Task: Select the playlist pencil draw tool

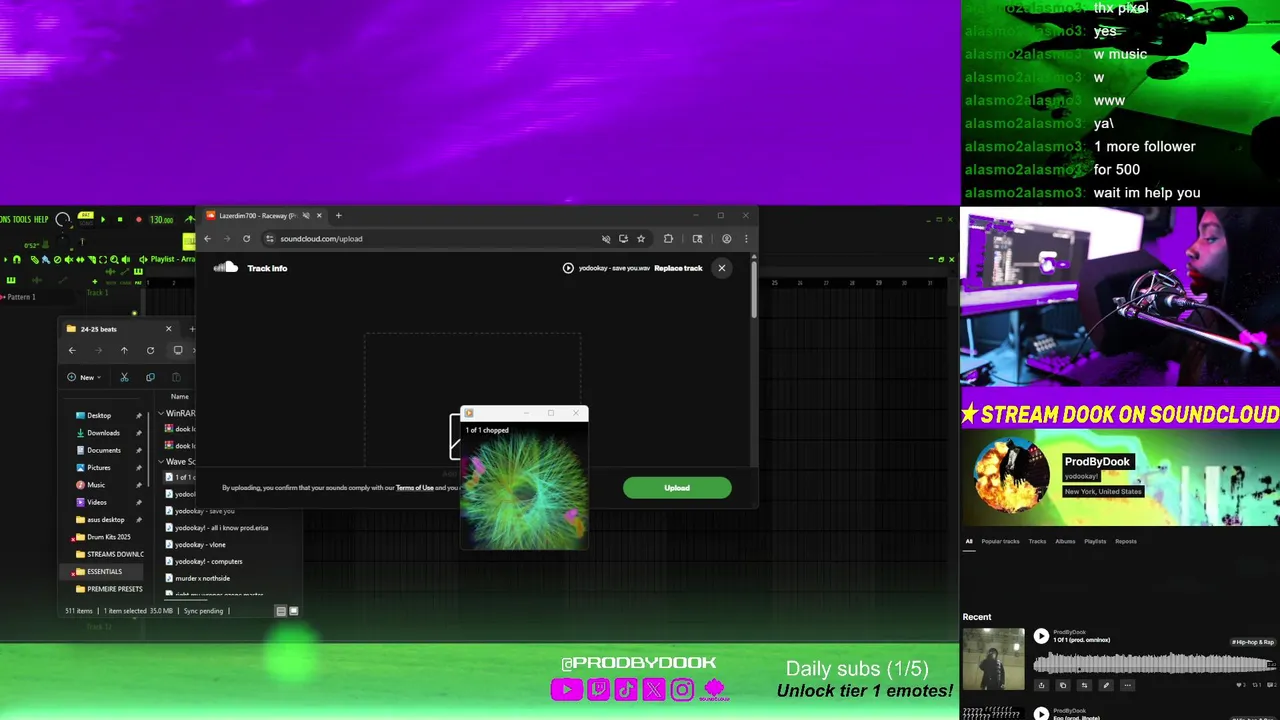Action: (x=35, y=260)
